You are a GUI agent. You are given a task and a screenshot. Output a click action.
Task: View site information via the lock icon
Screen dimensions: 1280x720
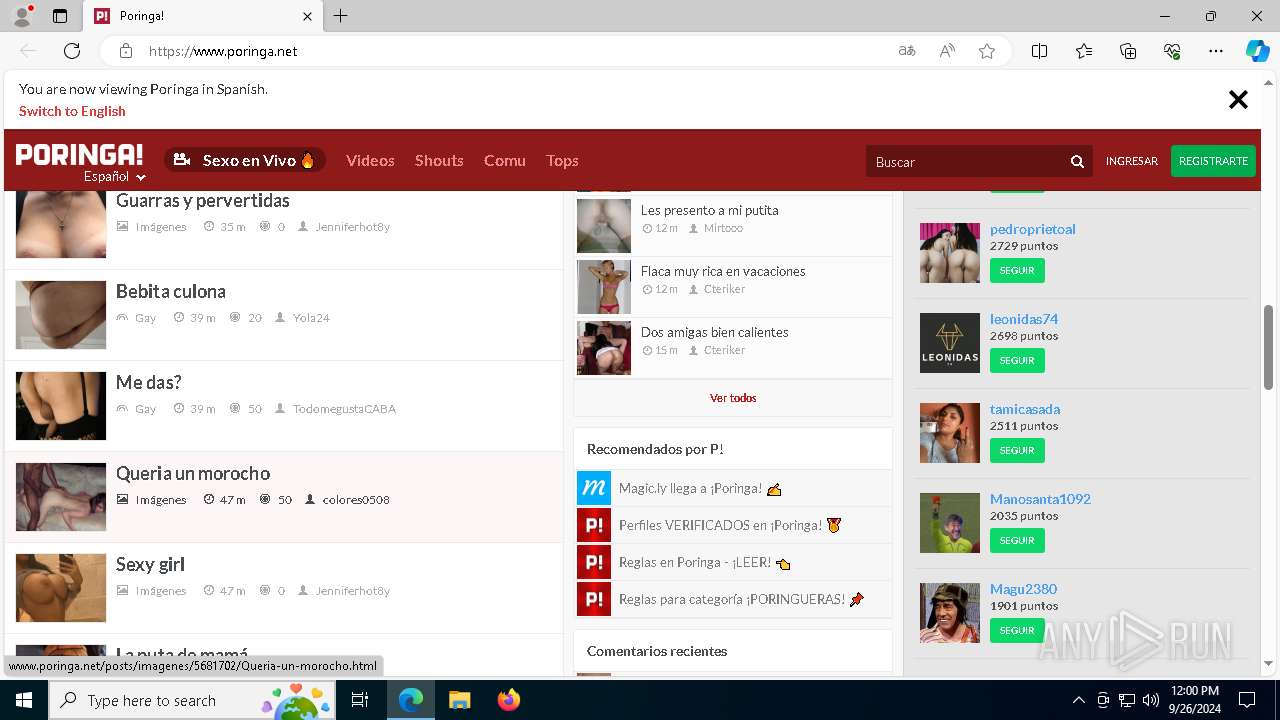126,51
